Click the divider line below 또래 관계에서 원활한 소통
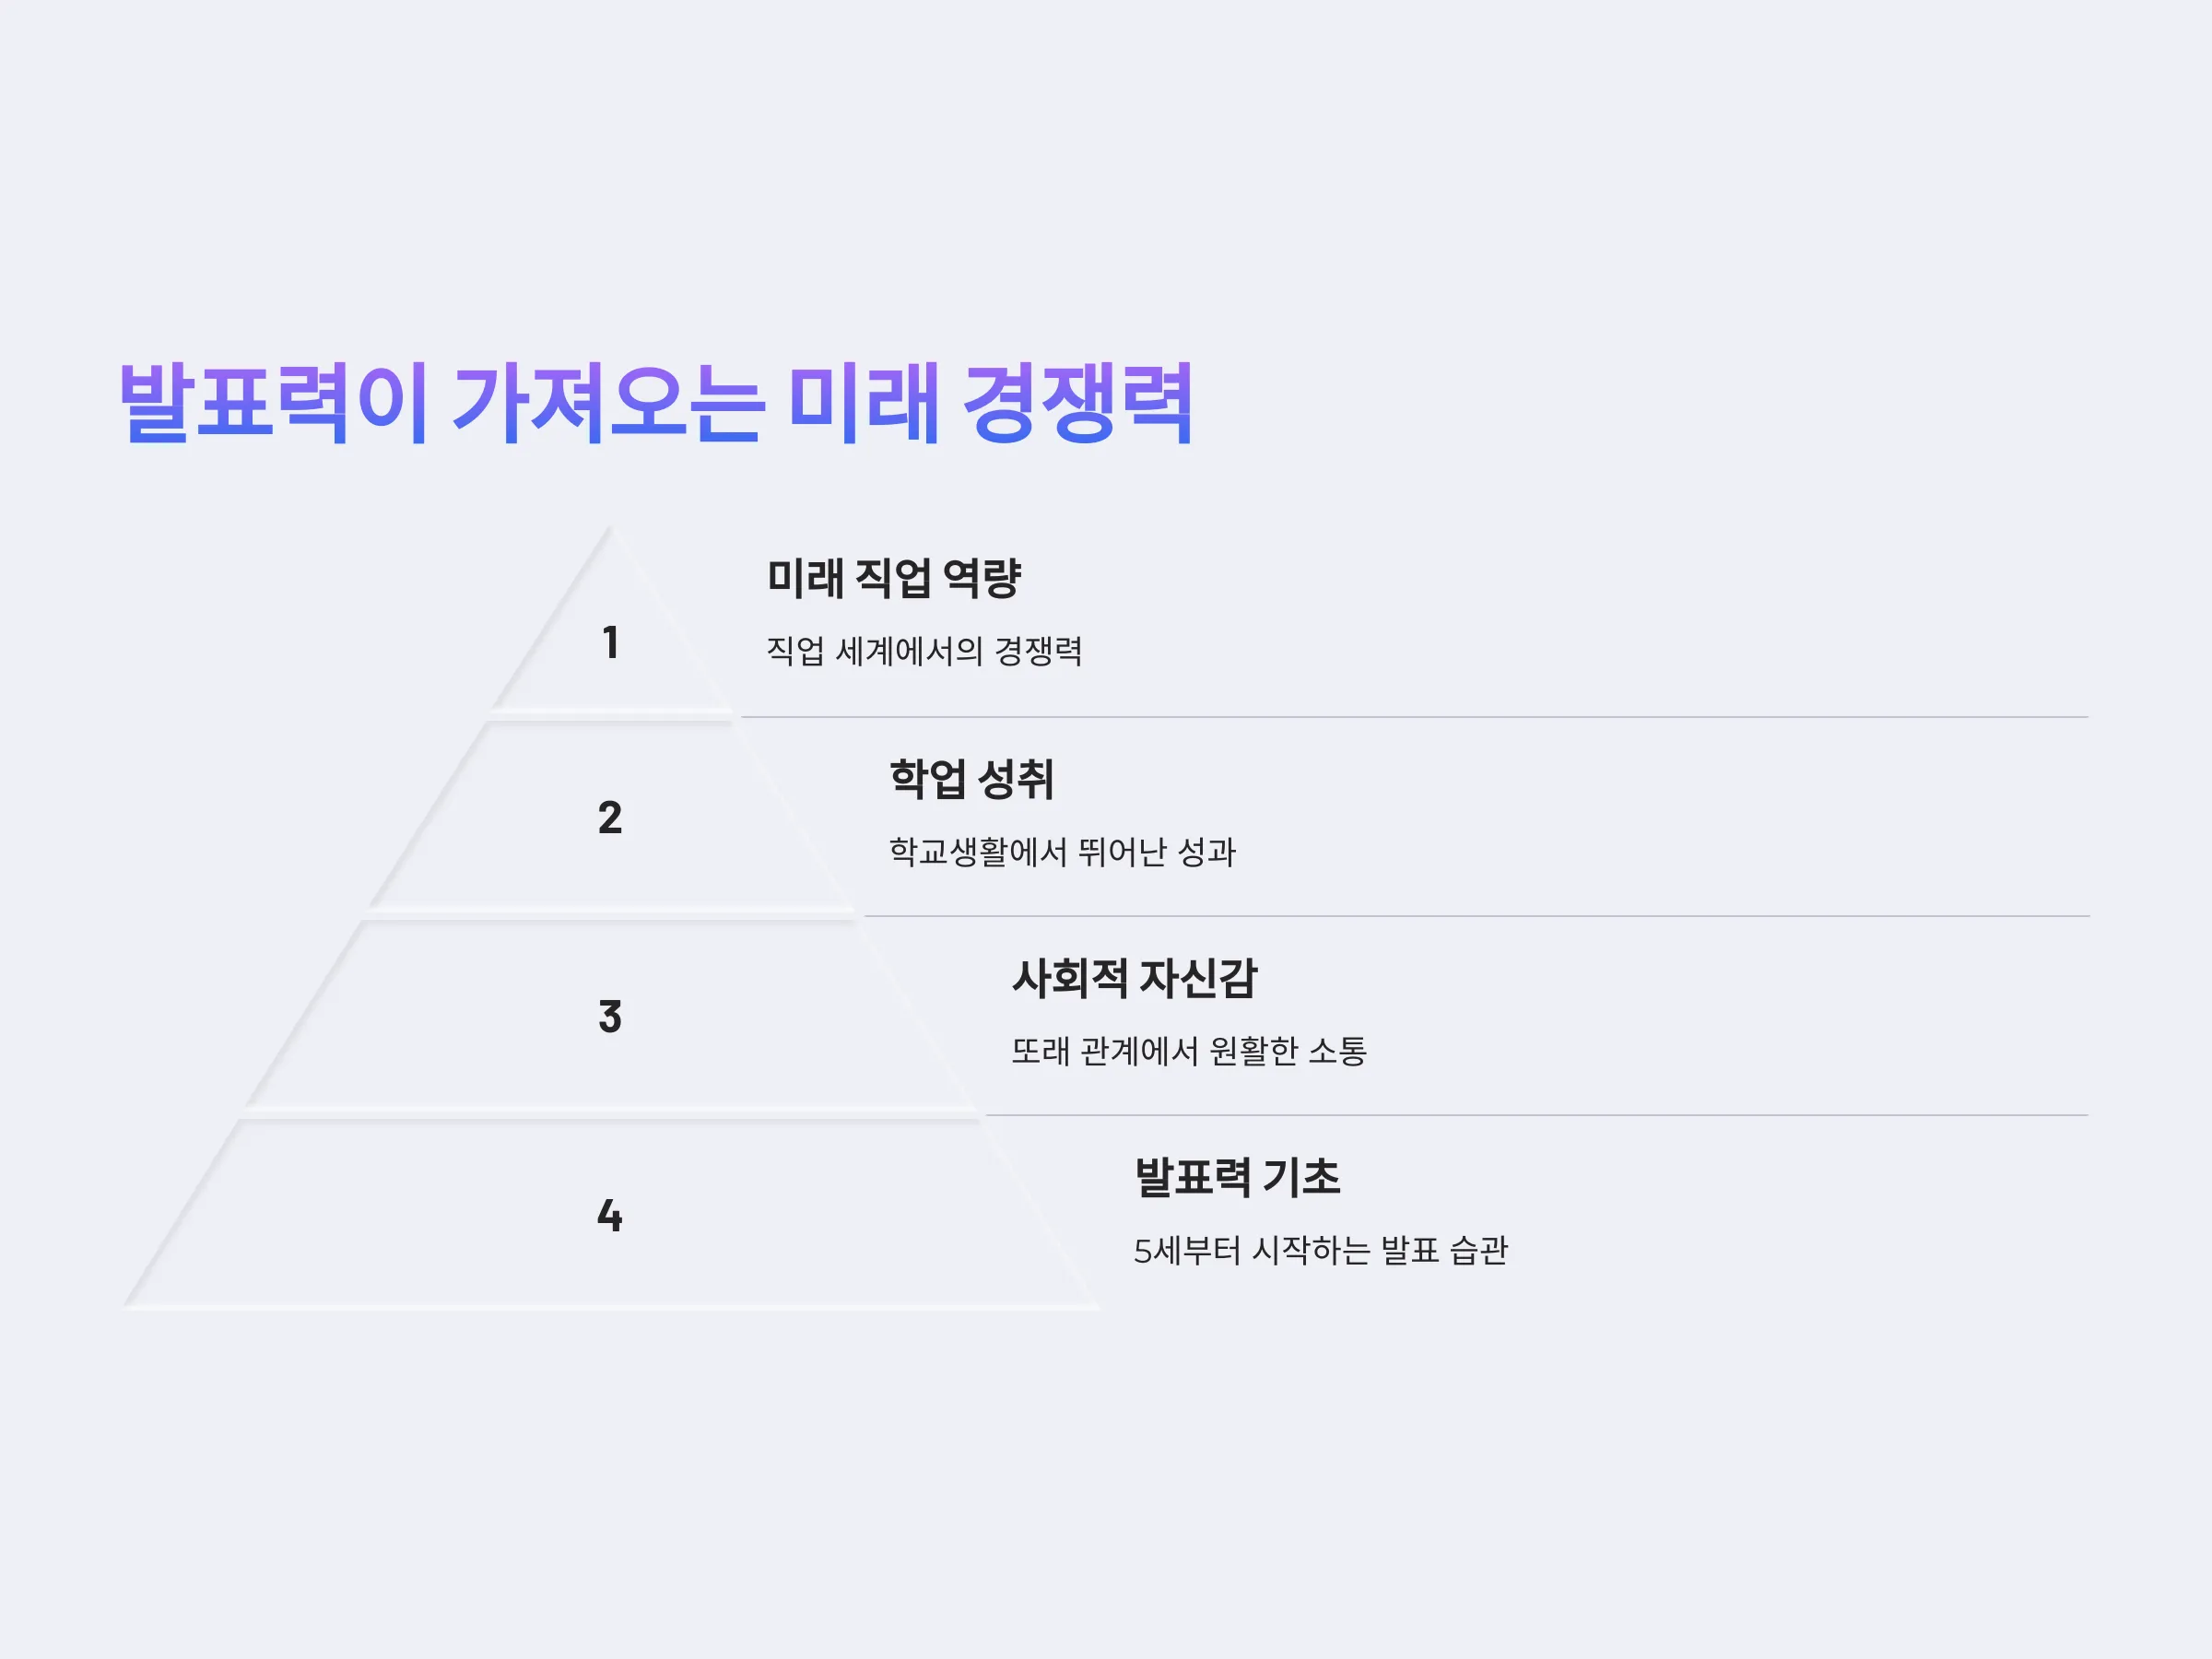The width and height of the screenshot is (2212, 1659). (1537, 1115)
